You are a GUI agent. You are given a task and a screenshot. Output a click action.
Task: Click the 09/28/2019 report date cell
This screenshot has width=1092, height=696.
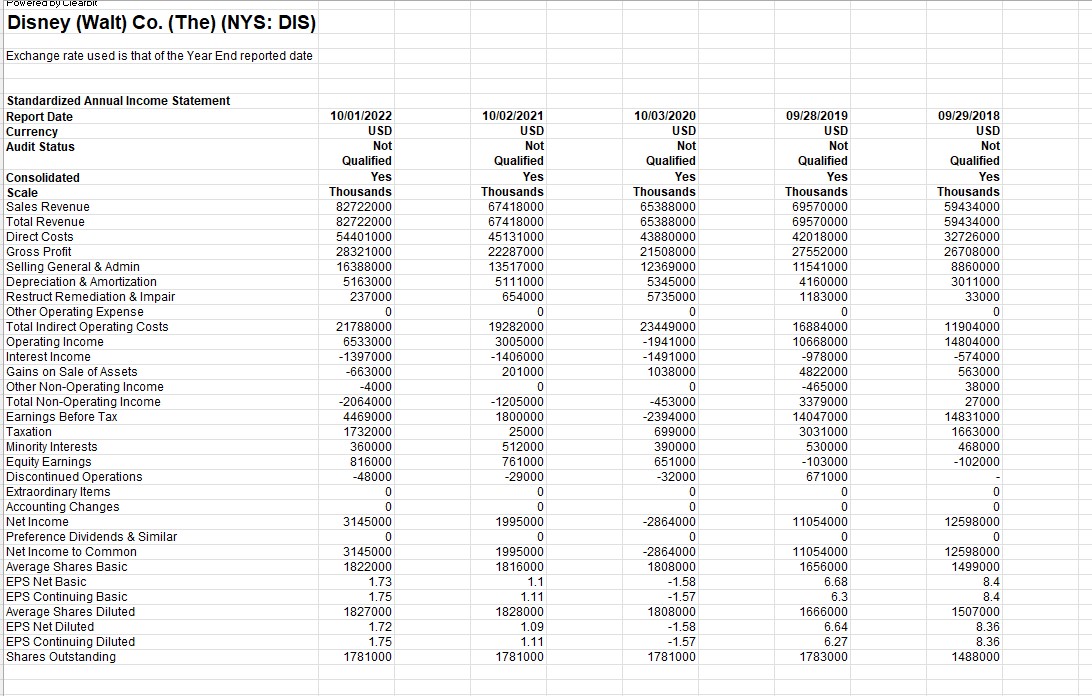[817, 116]
